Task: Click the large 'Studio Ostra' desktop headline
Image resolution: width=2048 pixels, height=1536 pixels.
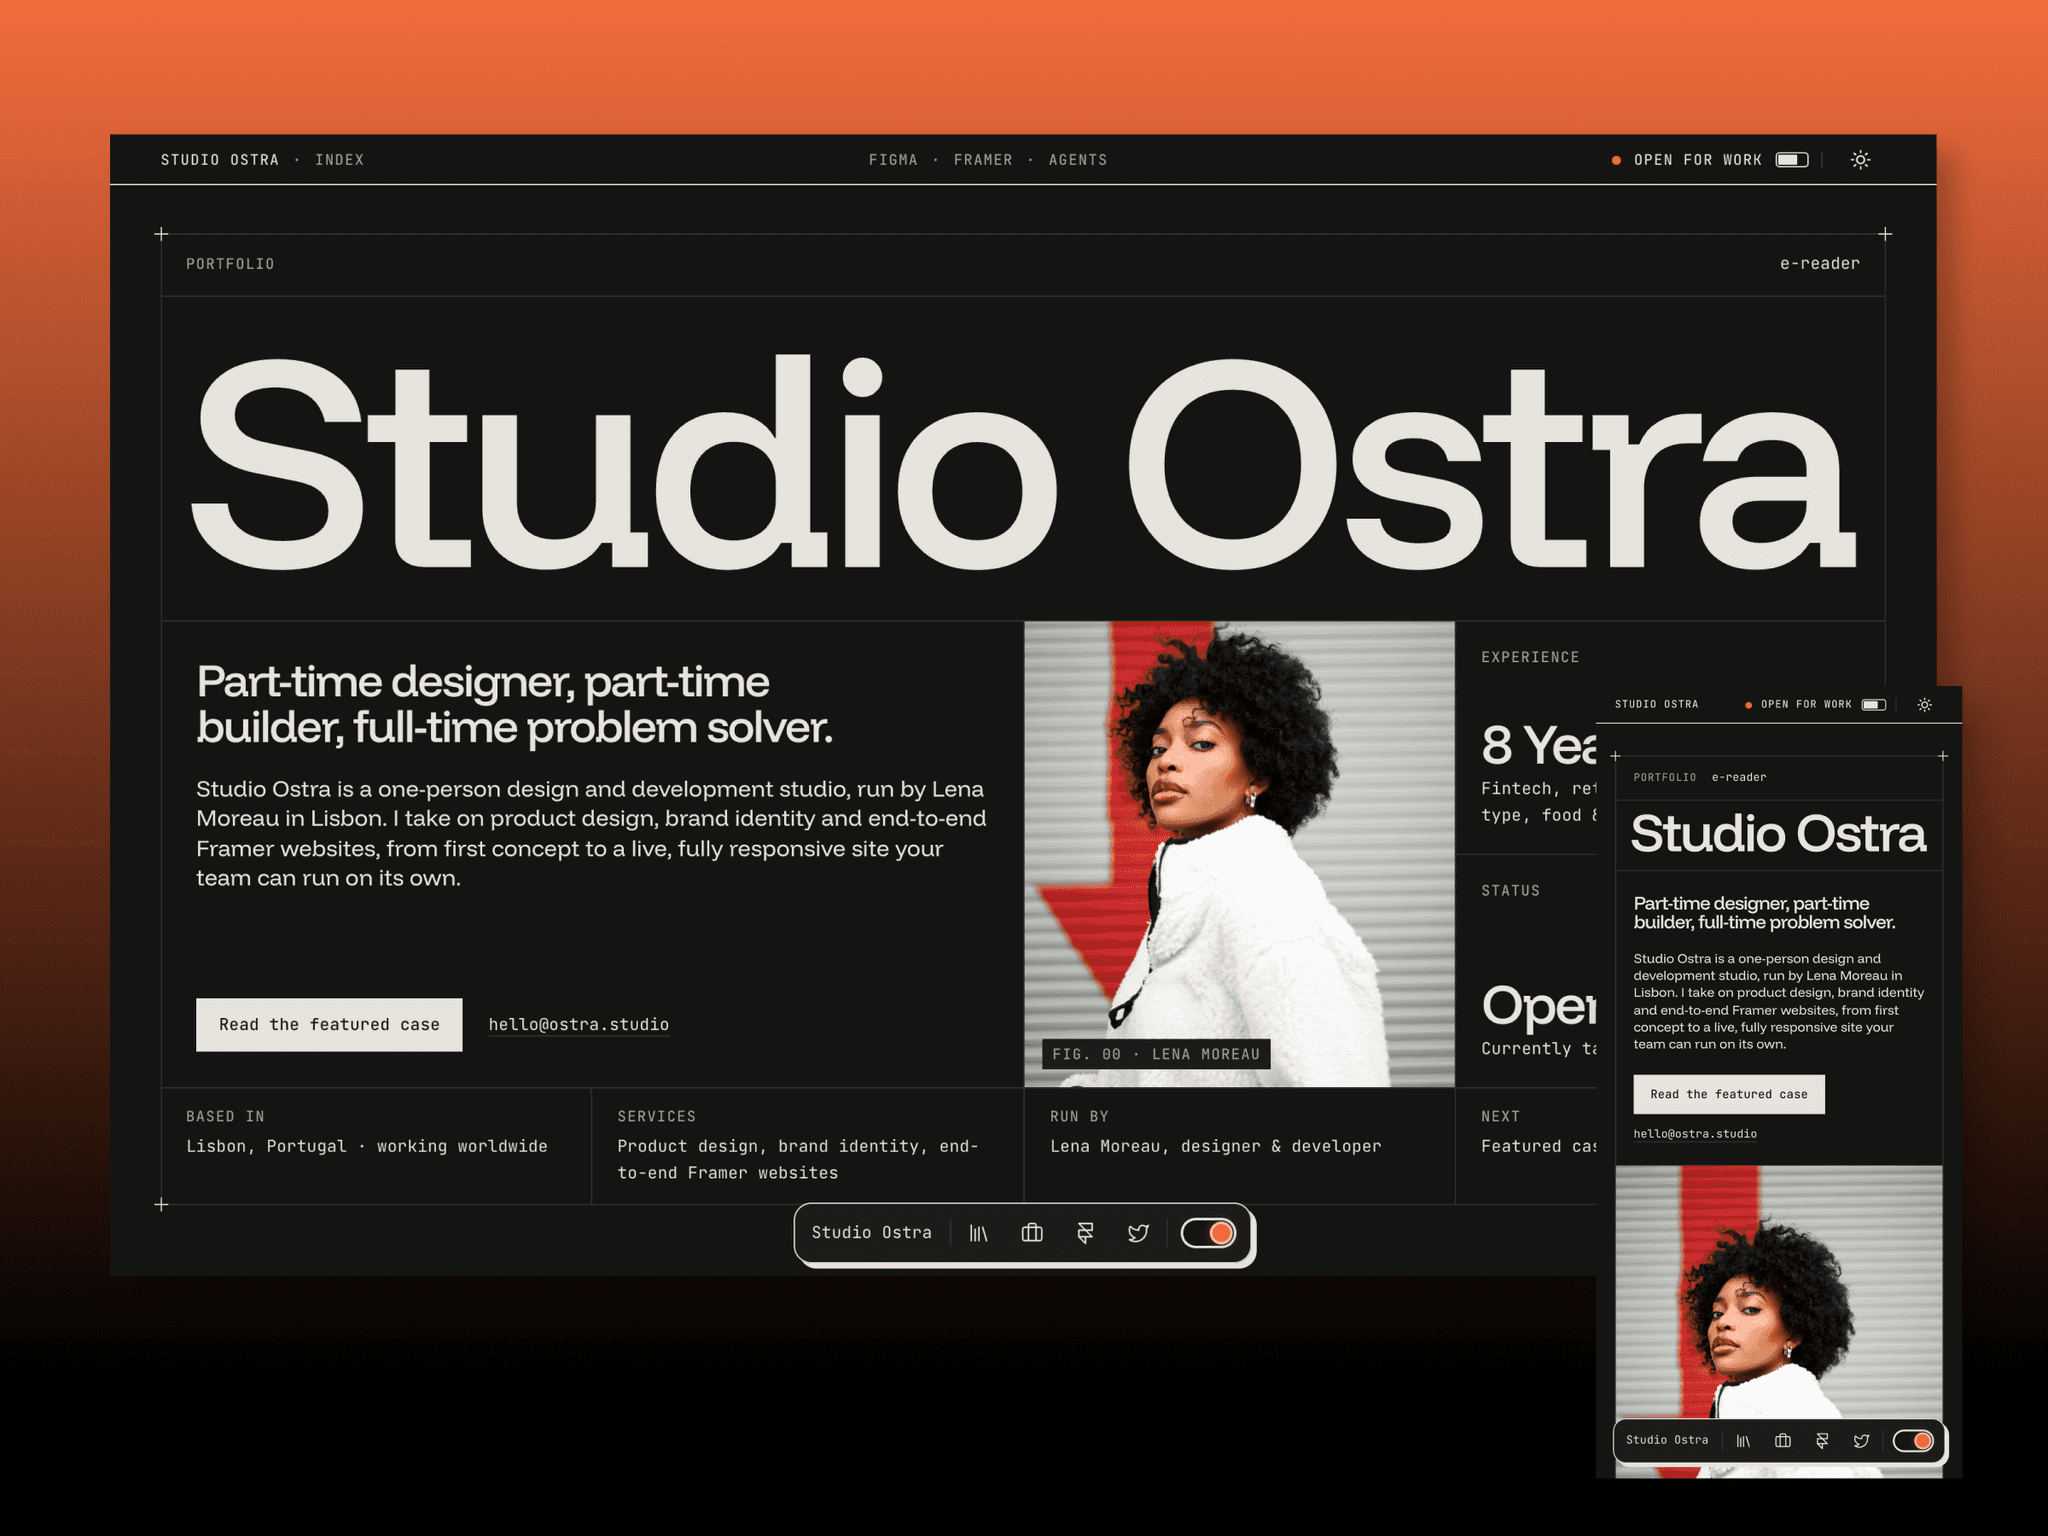Action: click(x=1024, y=463)
